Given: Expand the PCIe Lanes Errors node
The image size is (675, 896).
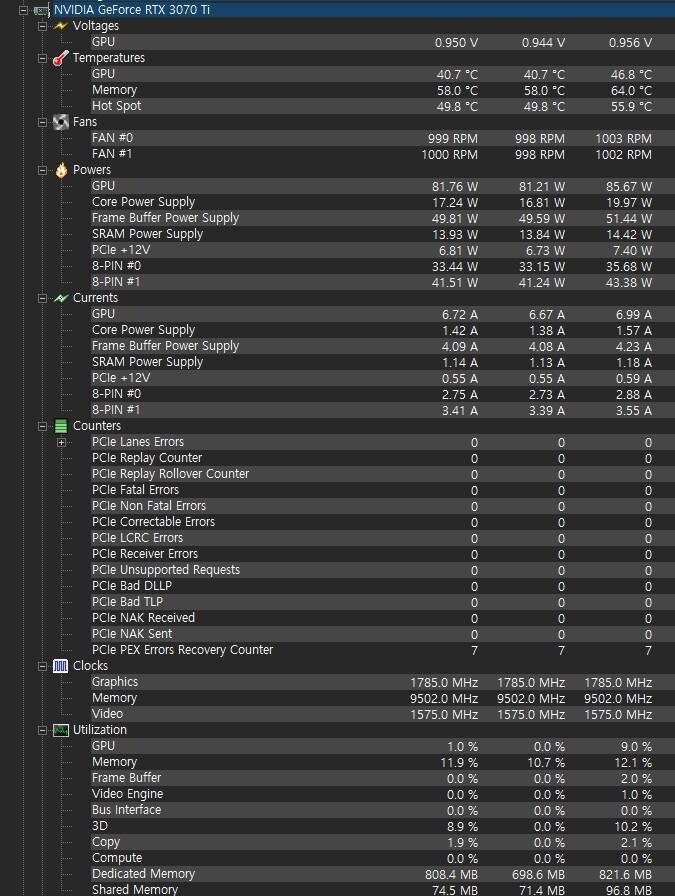Looking at the screenshot, I should [61, 442].
